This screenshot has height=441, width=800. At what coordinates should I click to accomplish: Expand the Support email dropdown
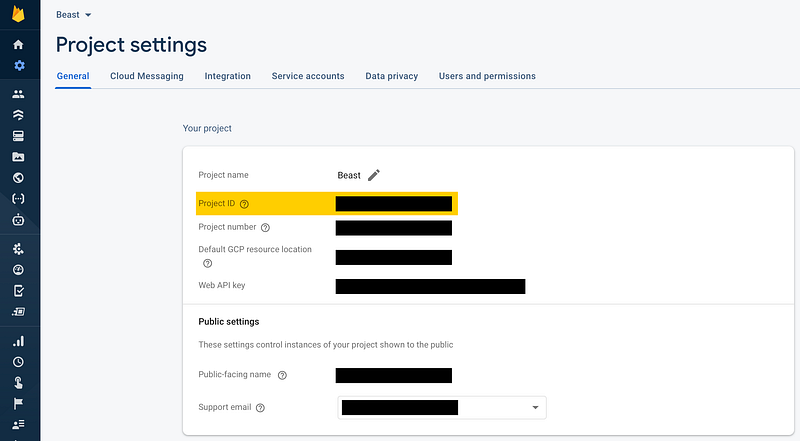[442, 407]
